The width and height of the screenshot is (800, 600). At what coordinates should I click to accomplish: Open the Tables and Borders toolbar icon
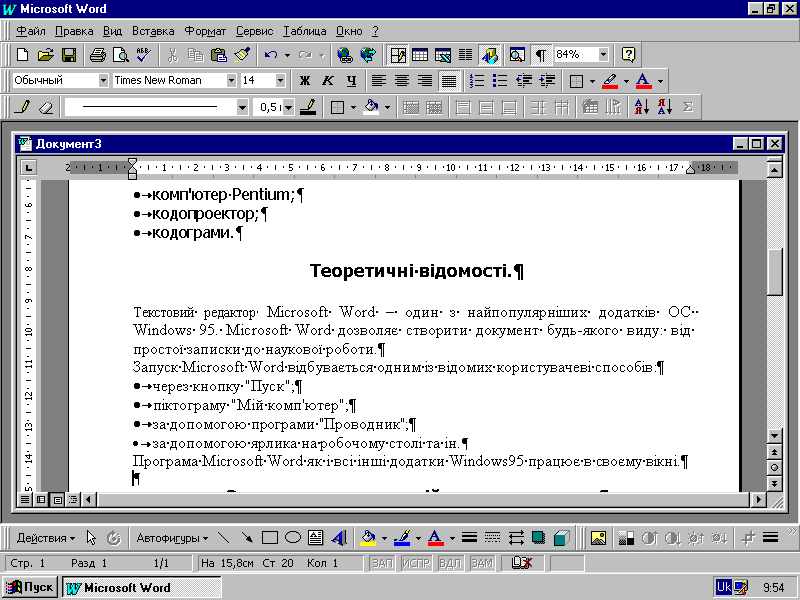pos(397,54)
